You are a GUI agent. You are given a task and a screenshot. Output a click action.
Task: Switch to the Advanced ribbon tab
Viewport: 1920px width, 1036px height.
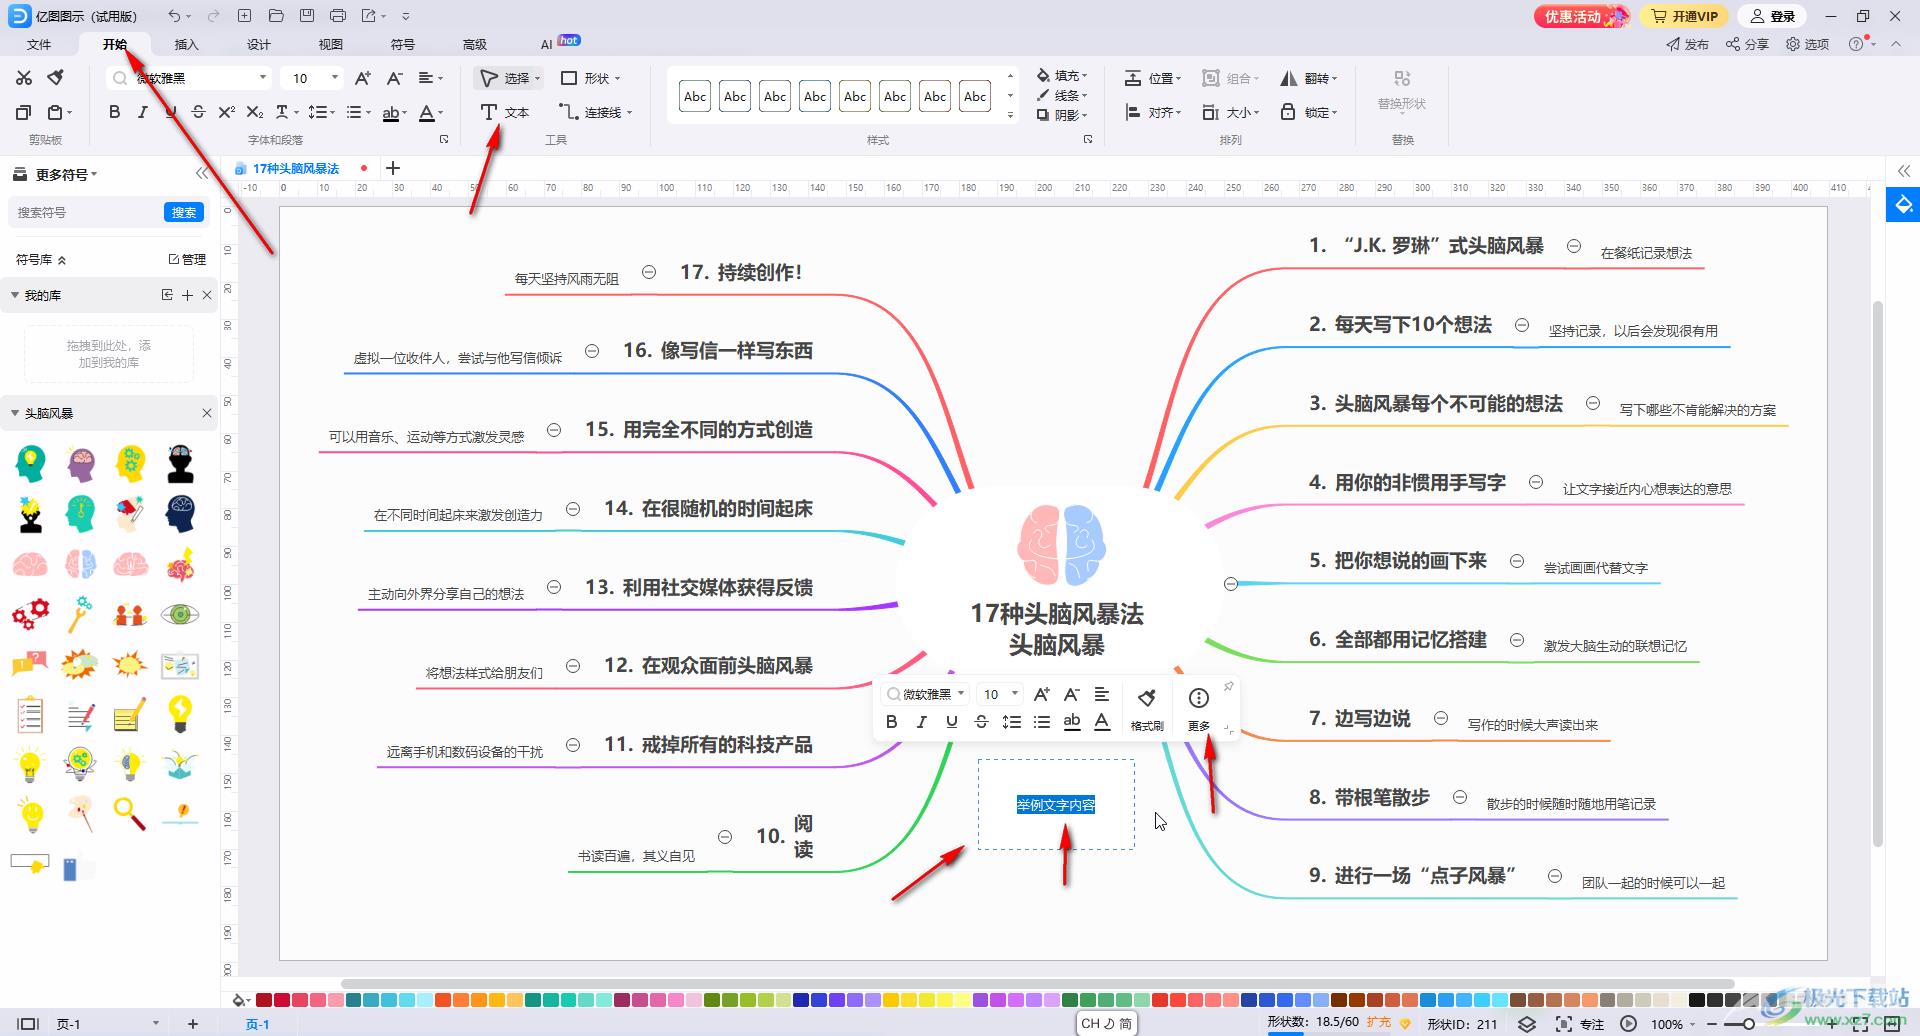pos(475,44)
